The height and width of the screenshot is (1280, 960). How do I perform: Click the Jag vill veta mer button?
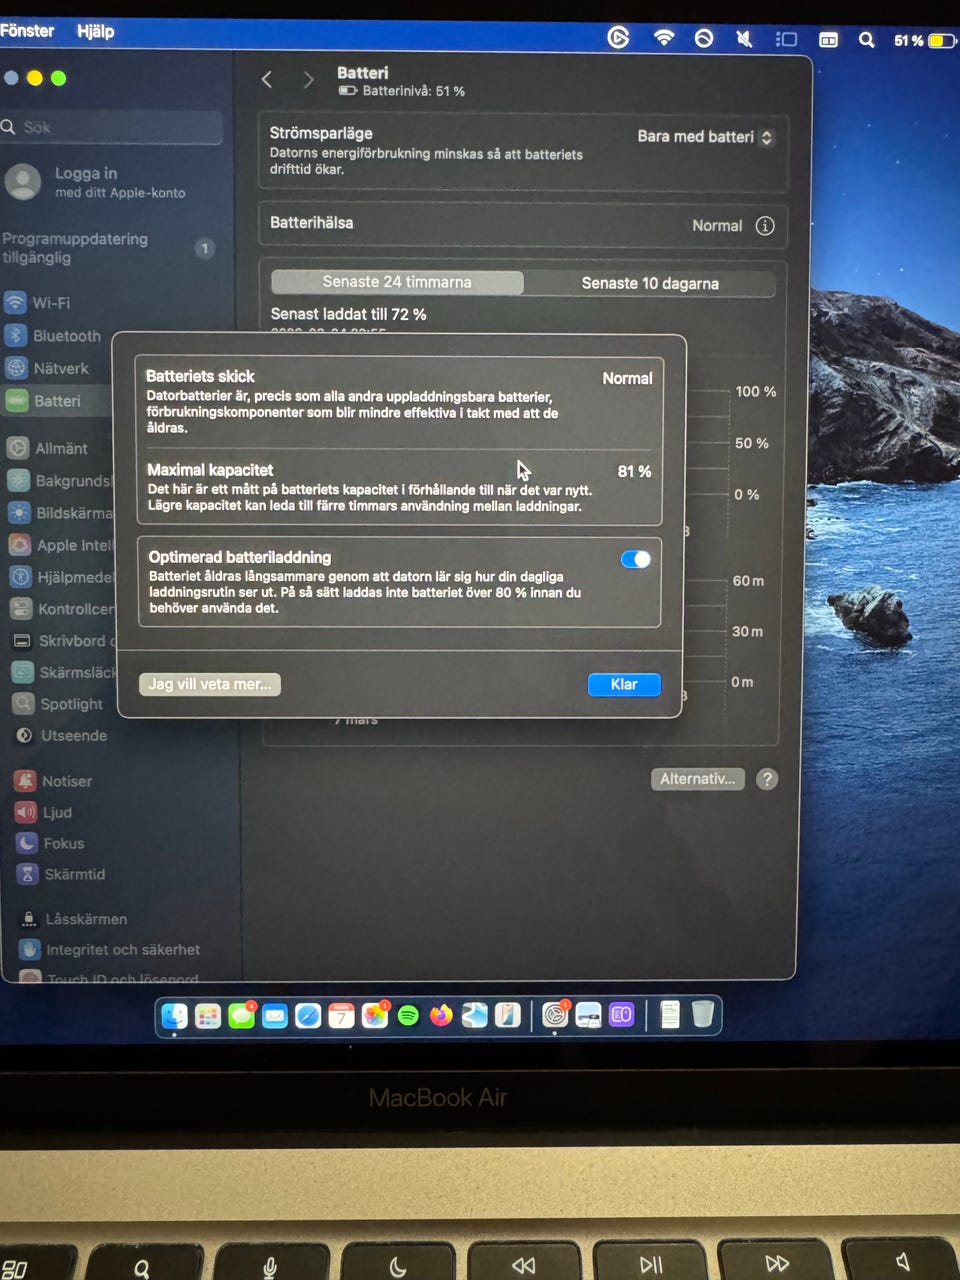coord(210,684)
